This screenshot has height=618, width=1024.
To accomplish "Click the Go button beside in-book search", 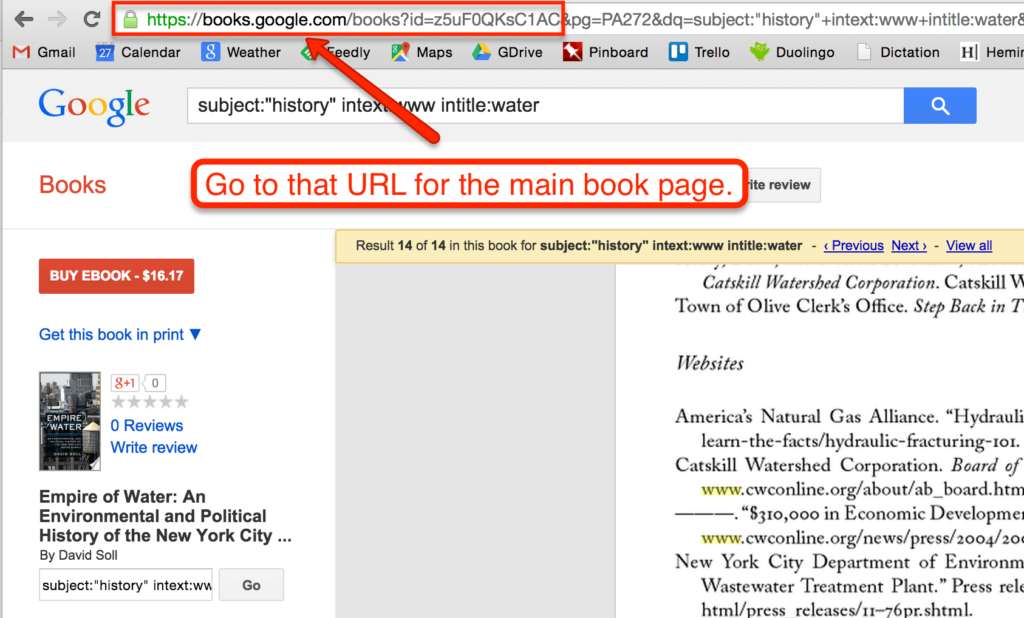I will 251,585.
